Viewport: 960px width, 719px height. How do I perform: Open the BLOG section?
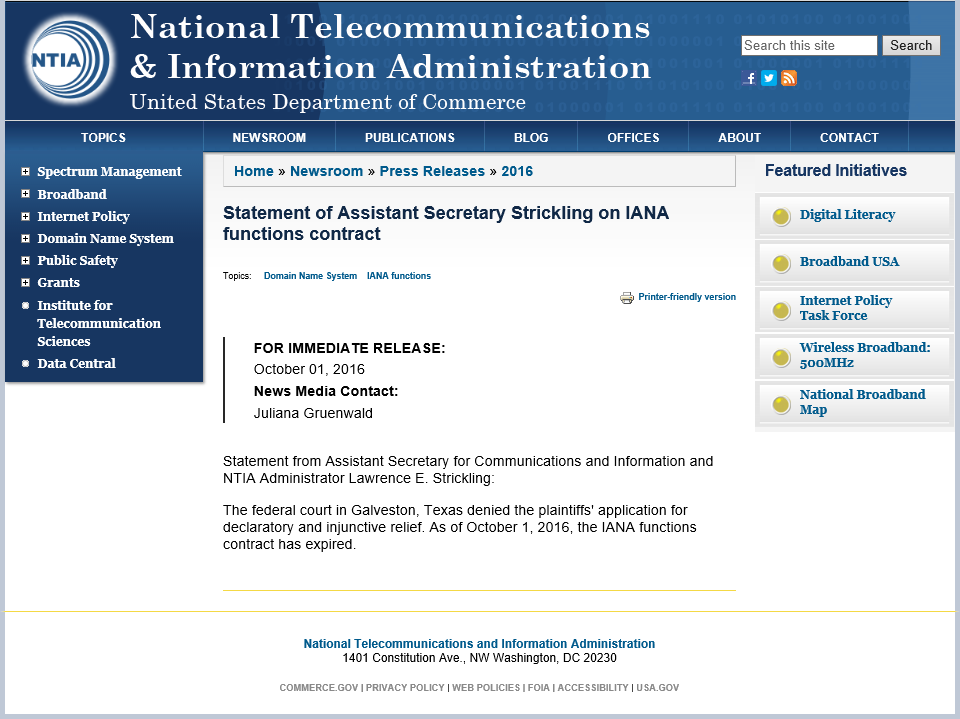(x=531, y=137)
